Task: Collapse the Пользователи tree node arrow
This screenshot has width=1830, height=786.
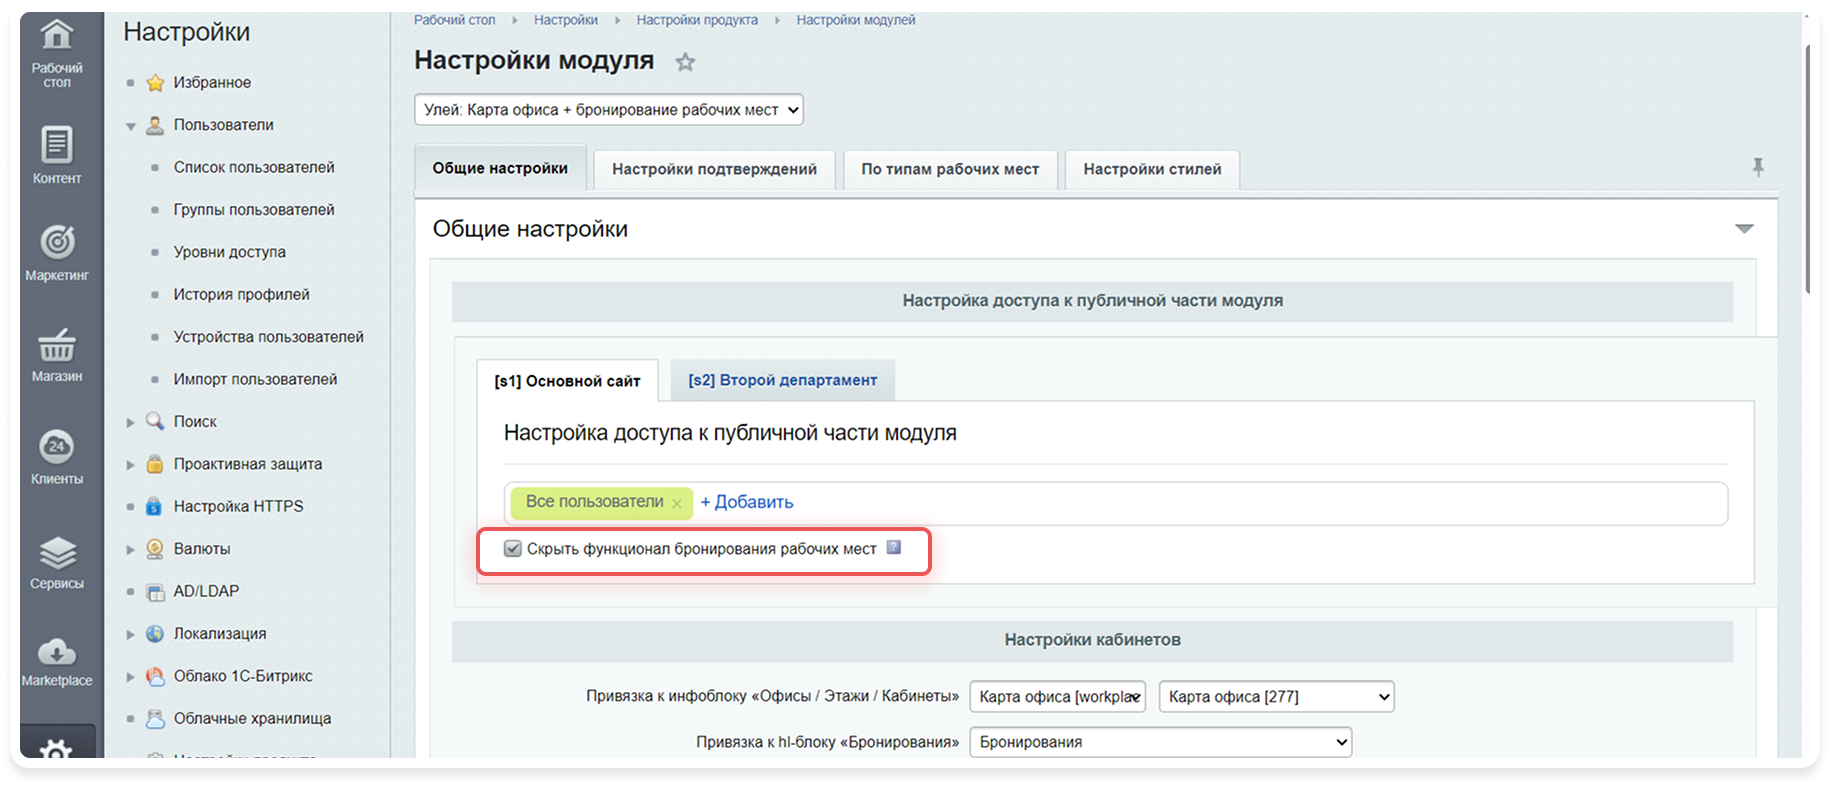Action: point(131,126)
